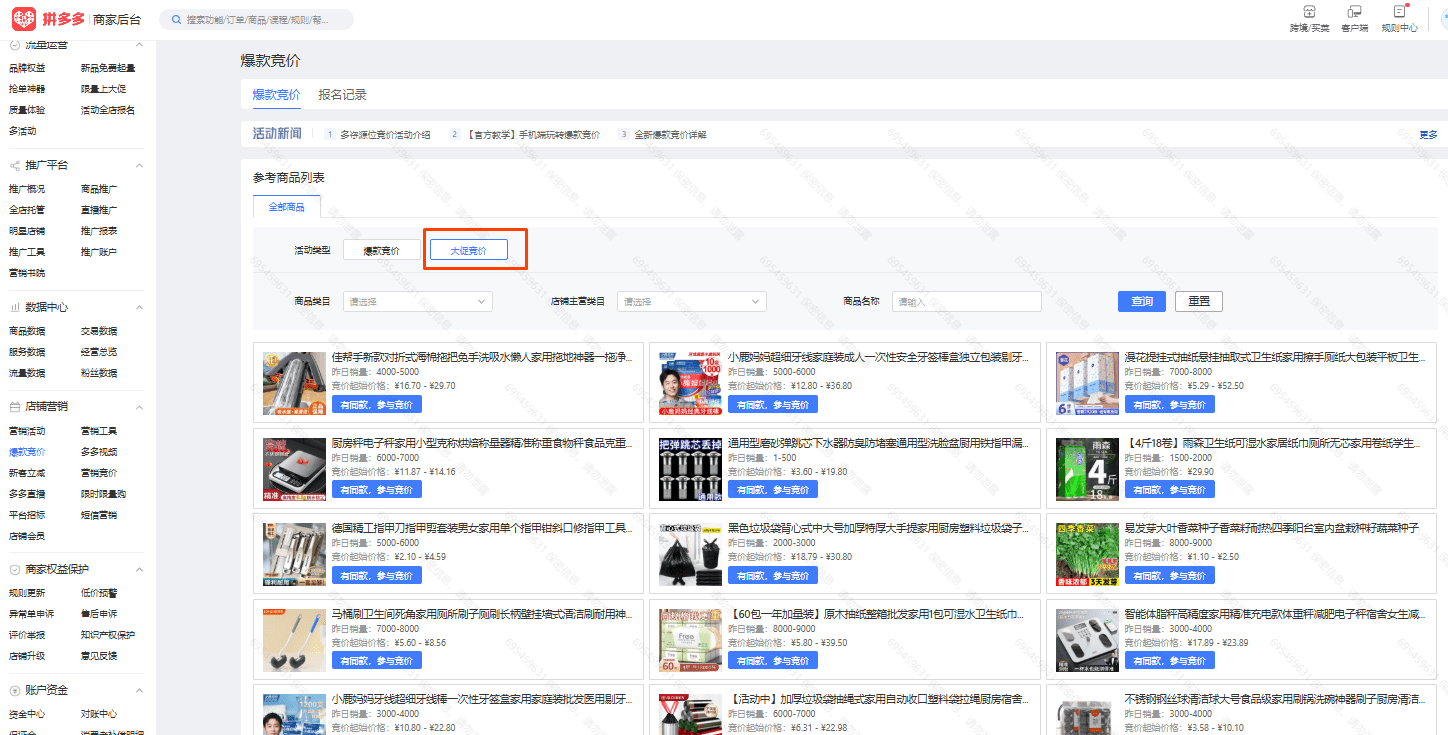Click the 数据中心 bar chart icon
The image size is (1448, 735).
pyautogui.click(x=15, y=307)
